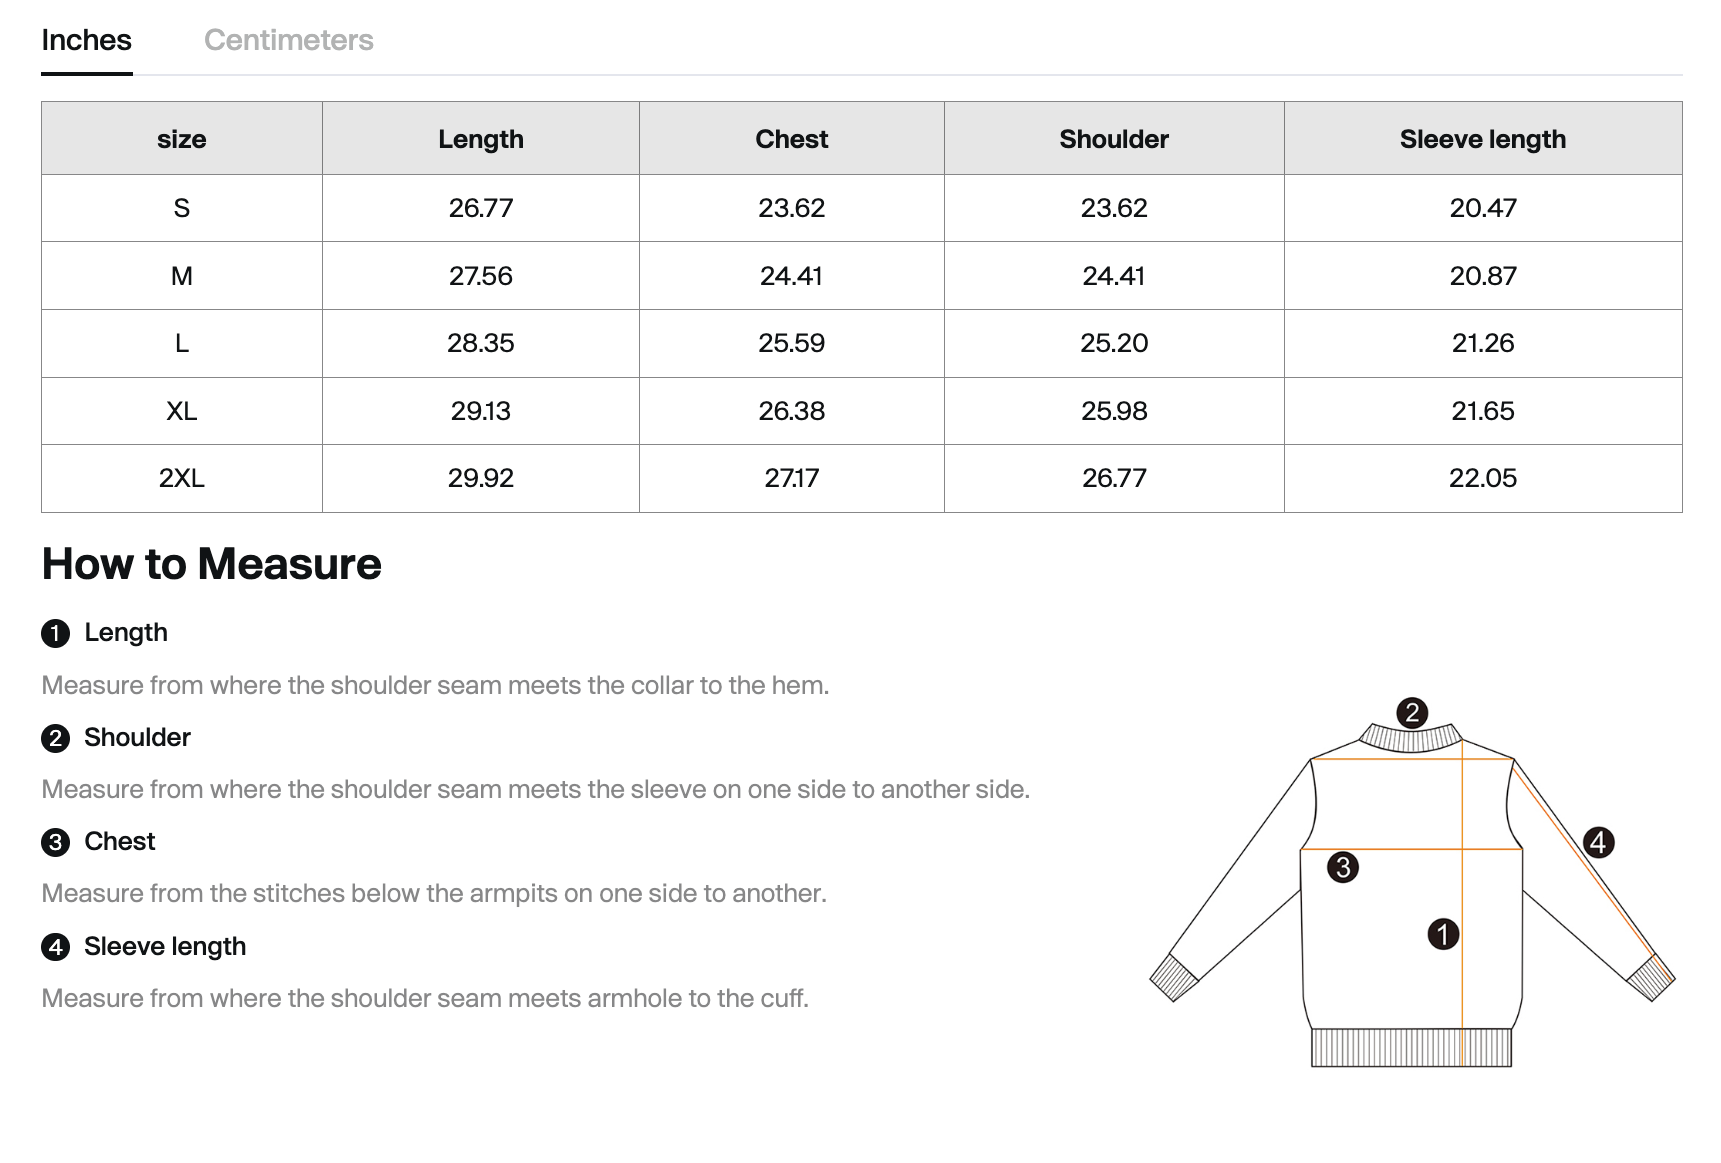Click the L sleeve length value 21.26
This screenshot has width=1721, height=1163.
coord(1482,343)
